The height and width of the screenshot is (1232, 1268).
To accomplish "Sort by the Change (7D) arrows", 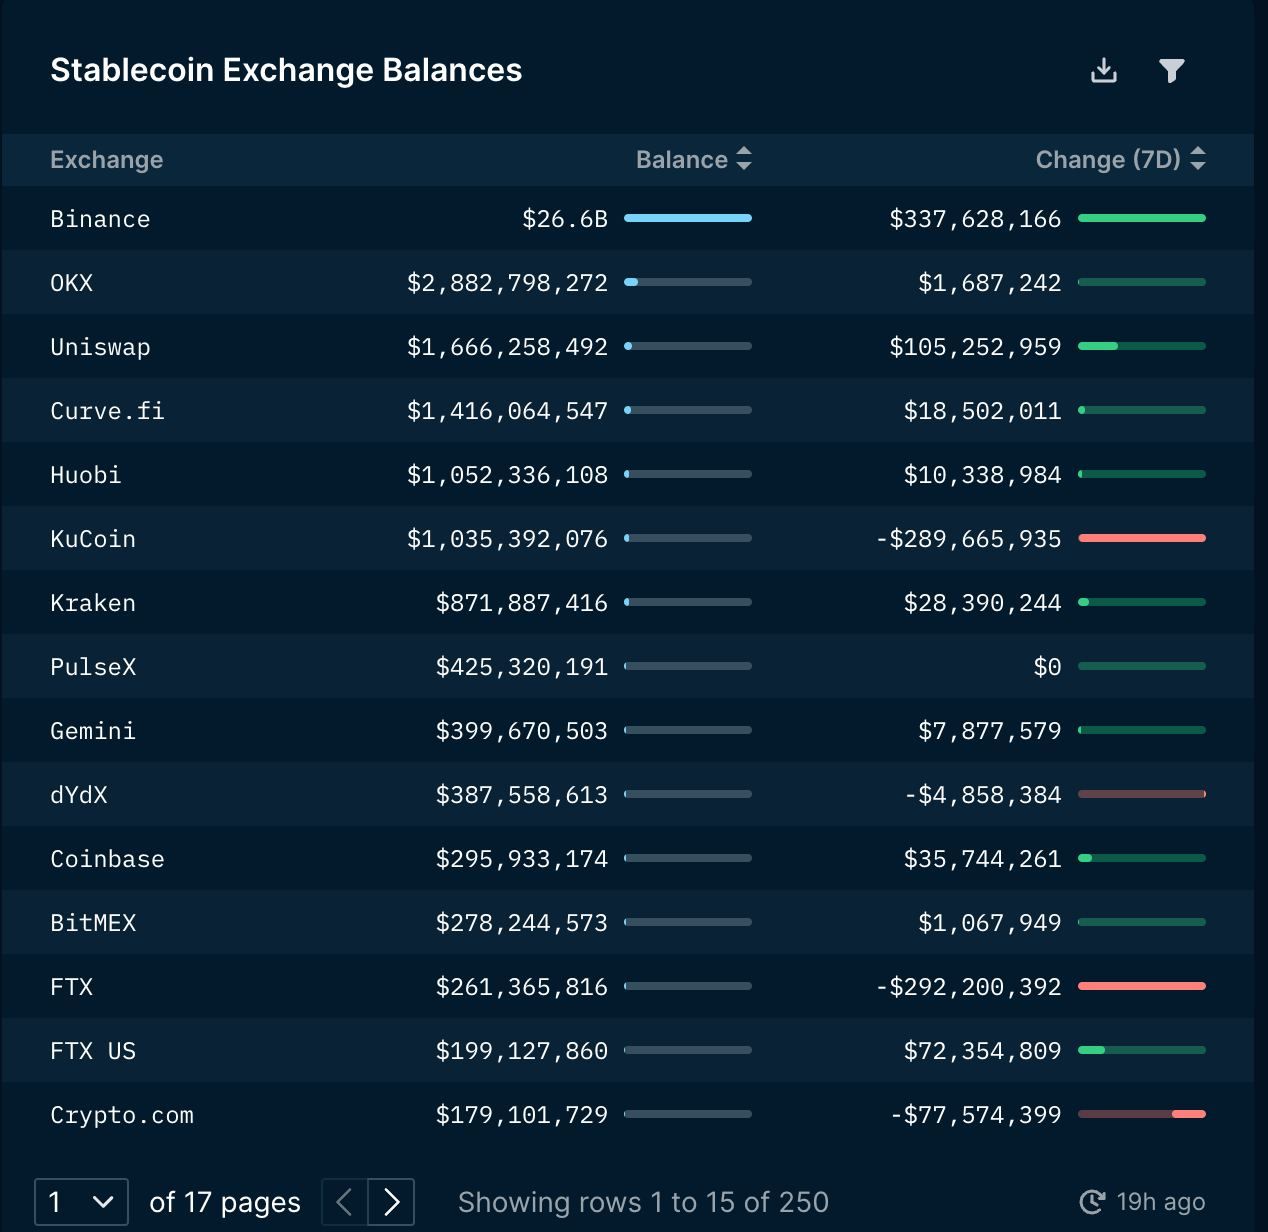I will [1198, 159].
